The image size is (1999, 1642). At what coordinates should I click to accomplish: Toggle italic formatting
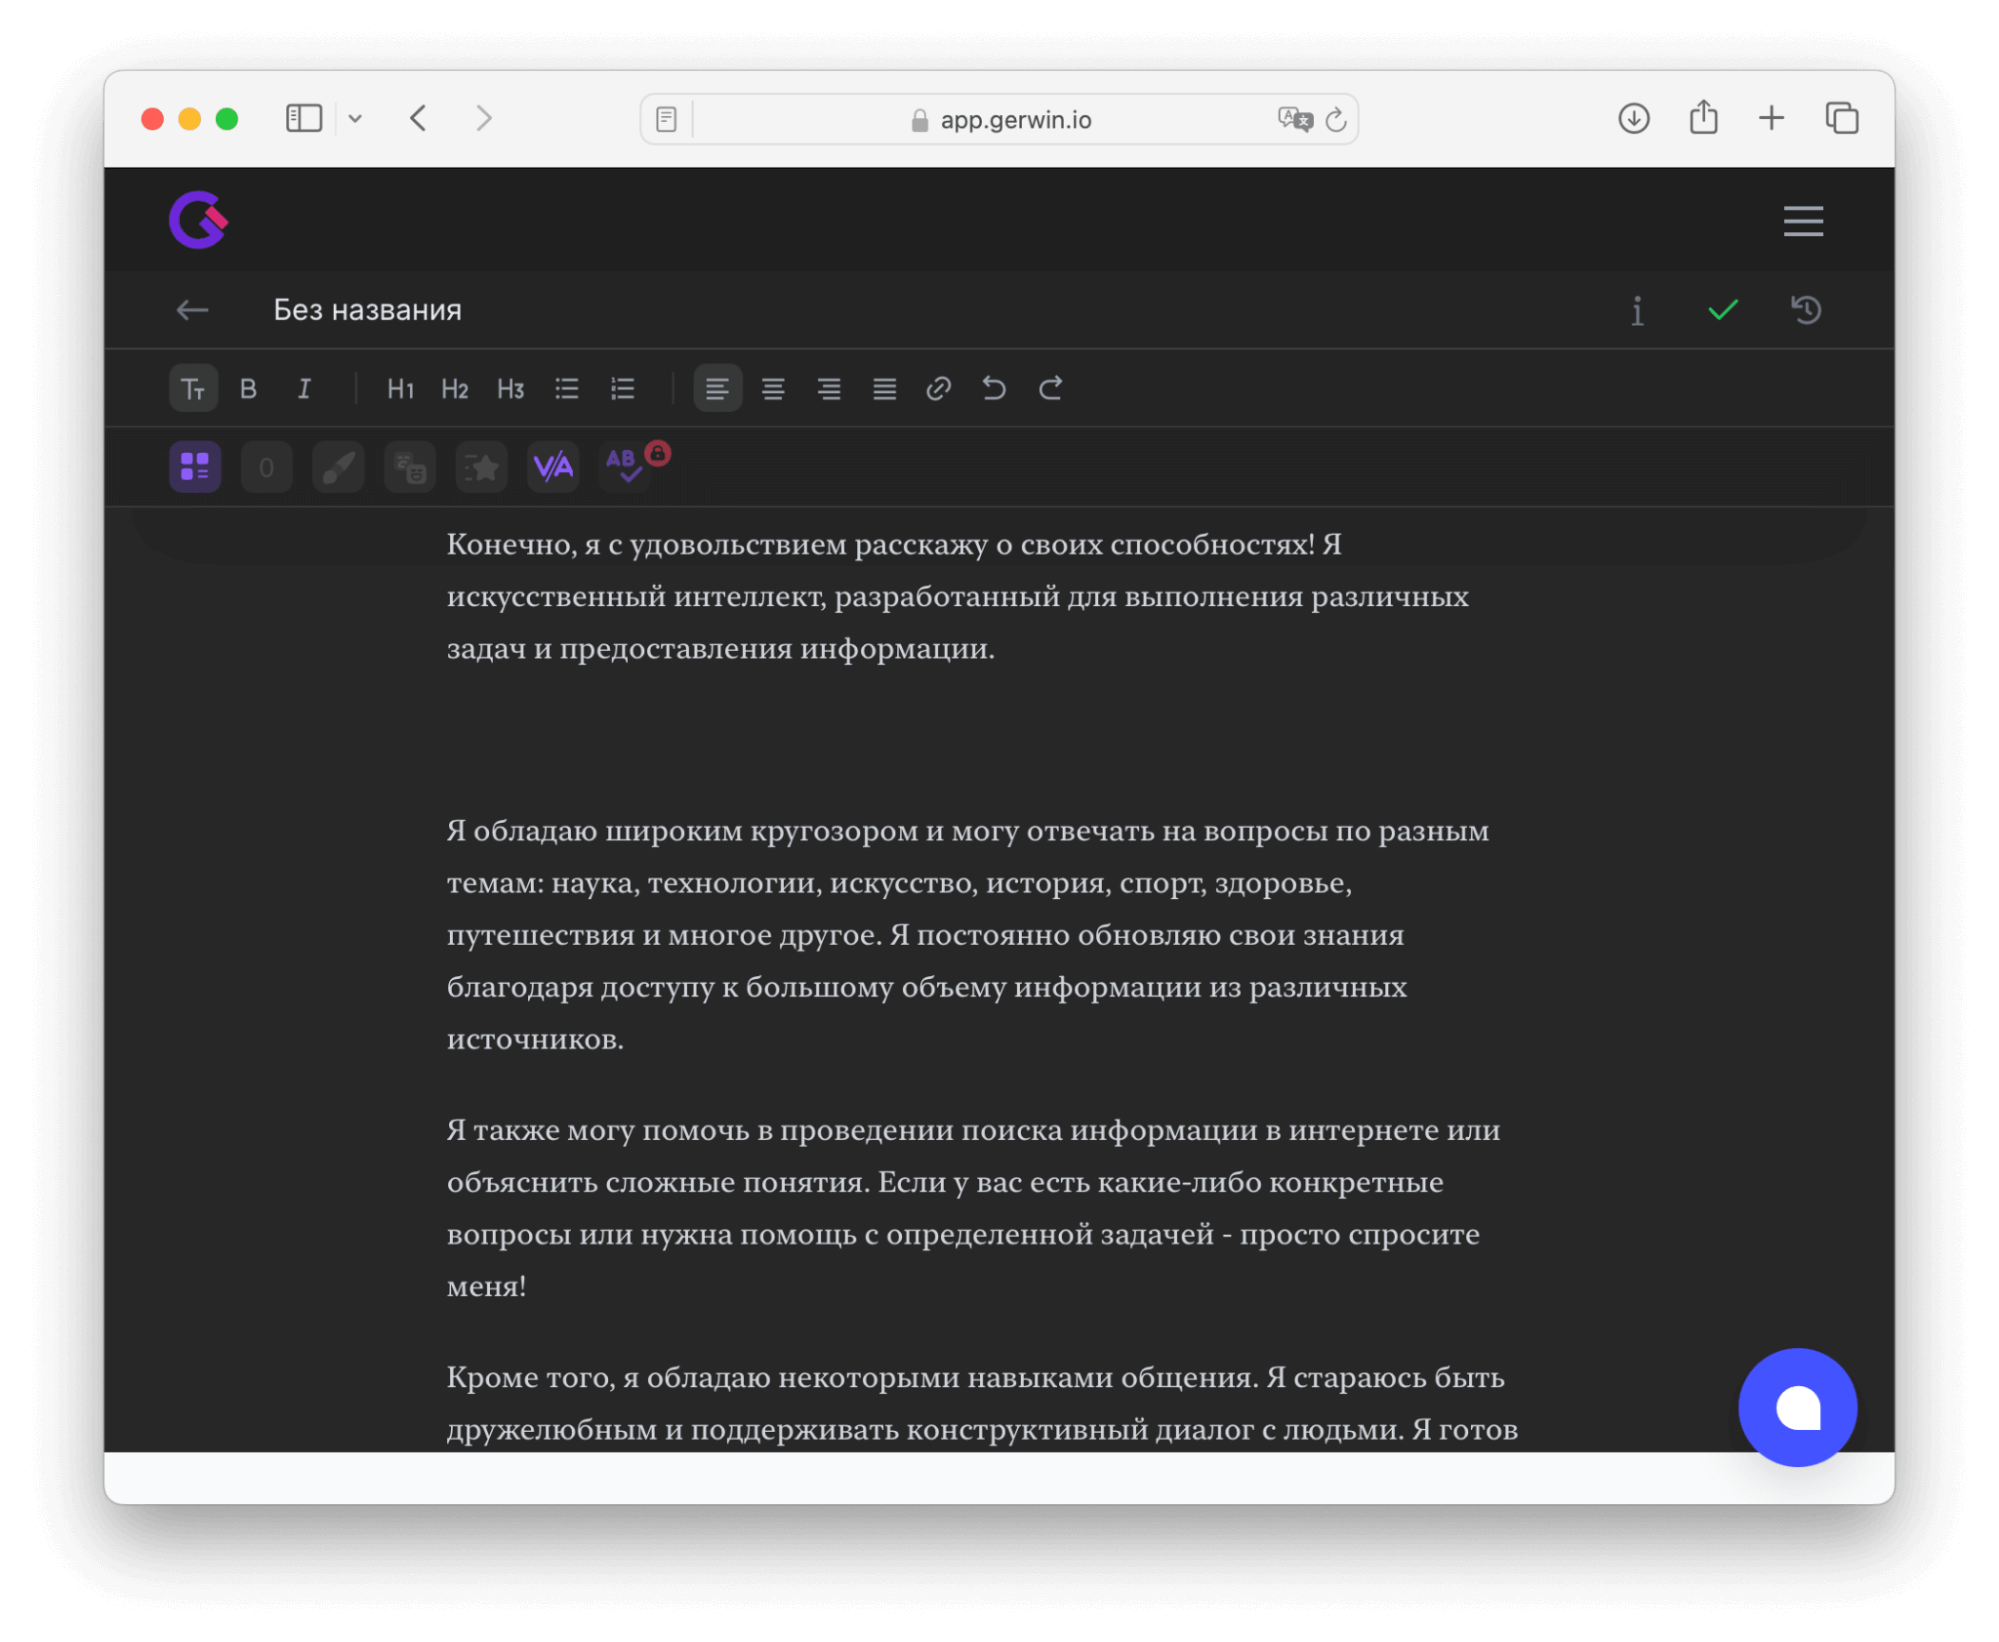tap(304, 389)
